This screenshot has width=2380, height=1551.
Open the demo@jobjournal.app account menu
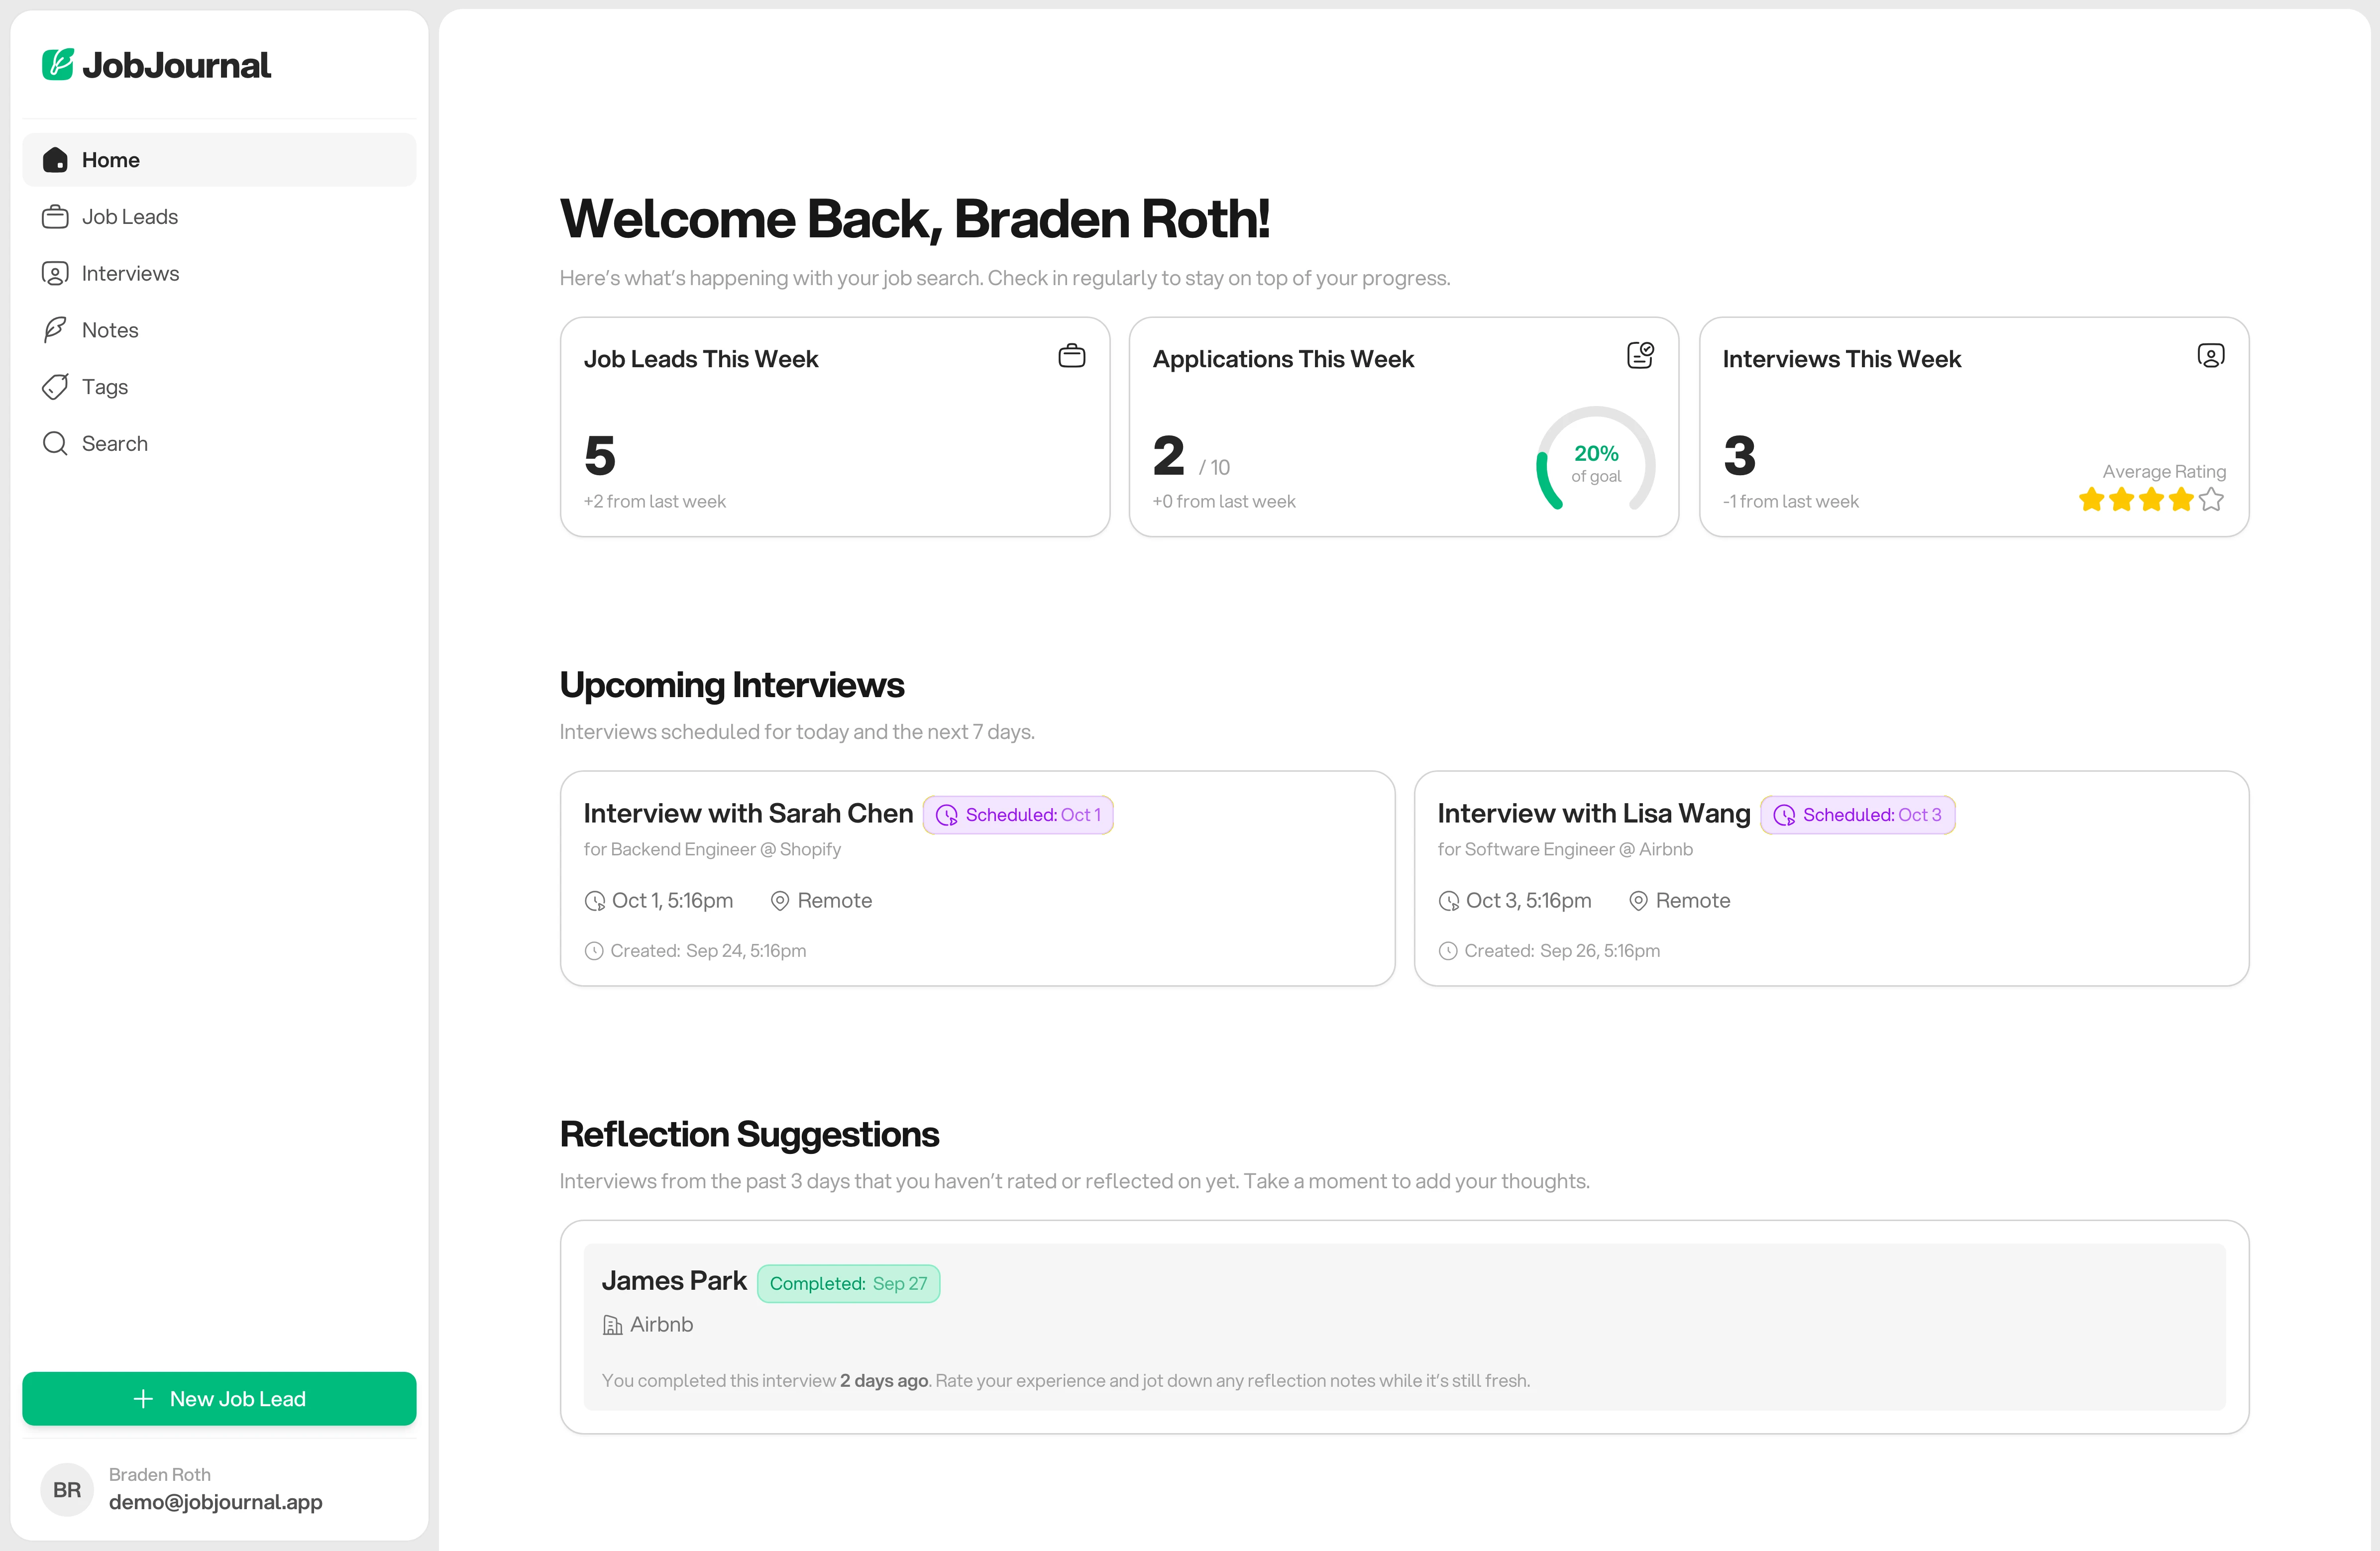[219, 1490]
